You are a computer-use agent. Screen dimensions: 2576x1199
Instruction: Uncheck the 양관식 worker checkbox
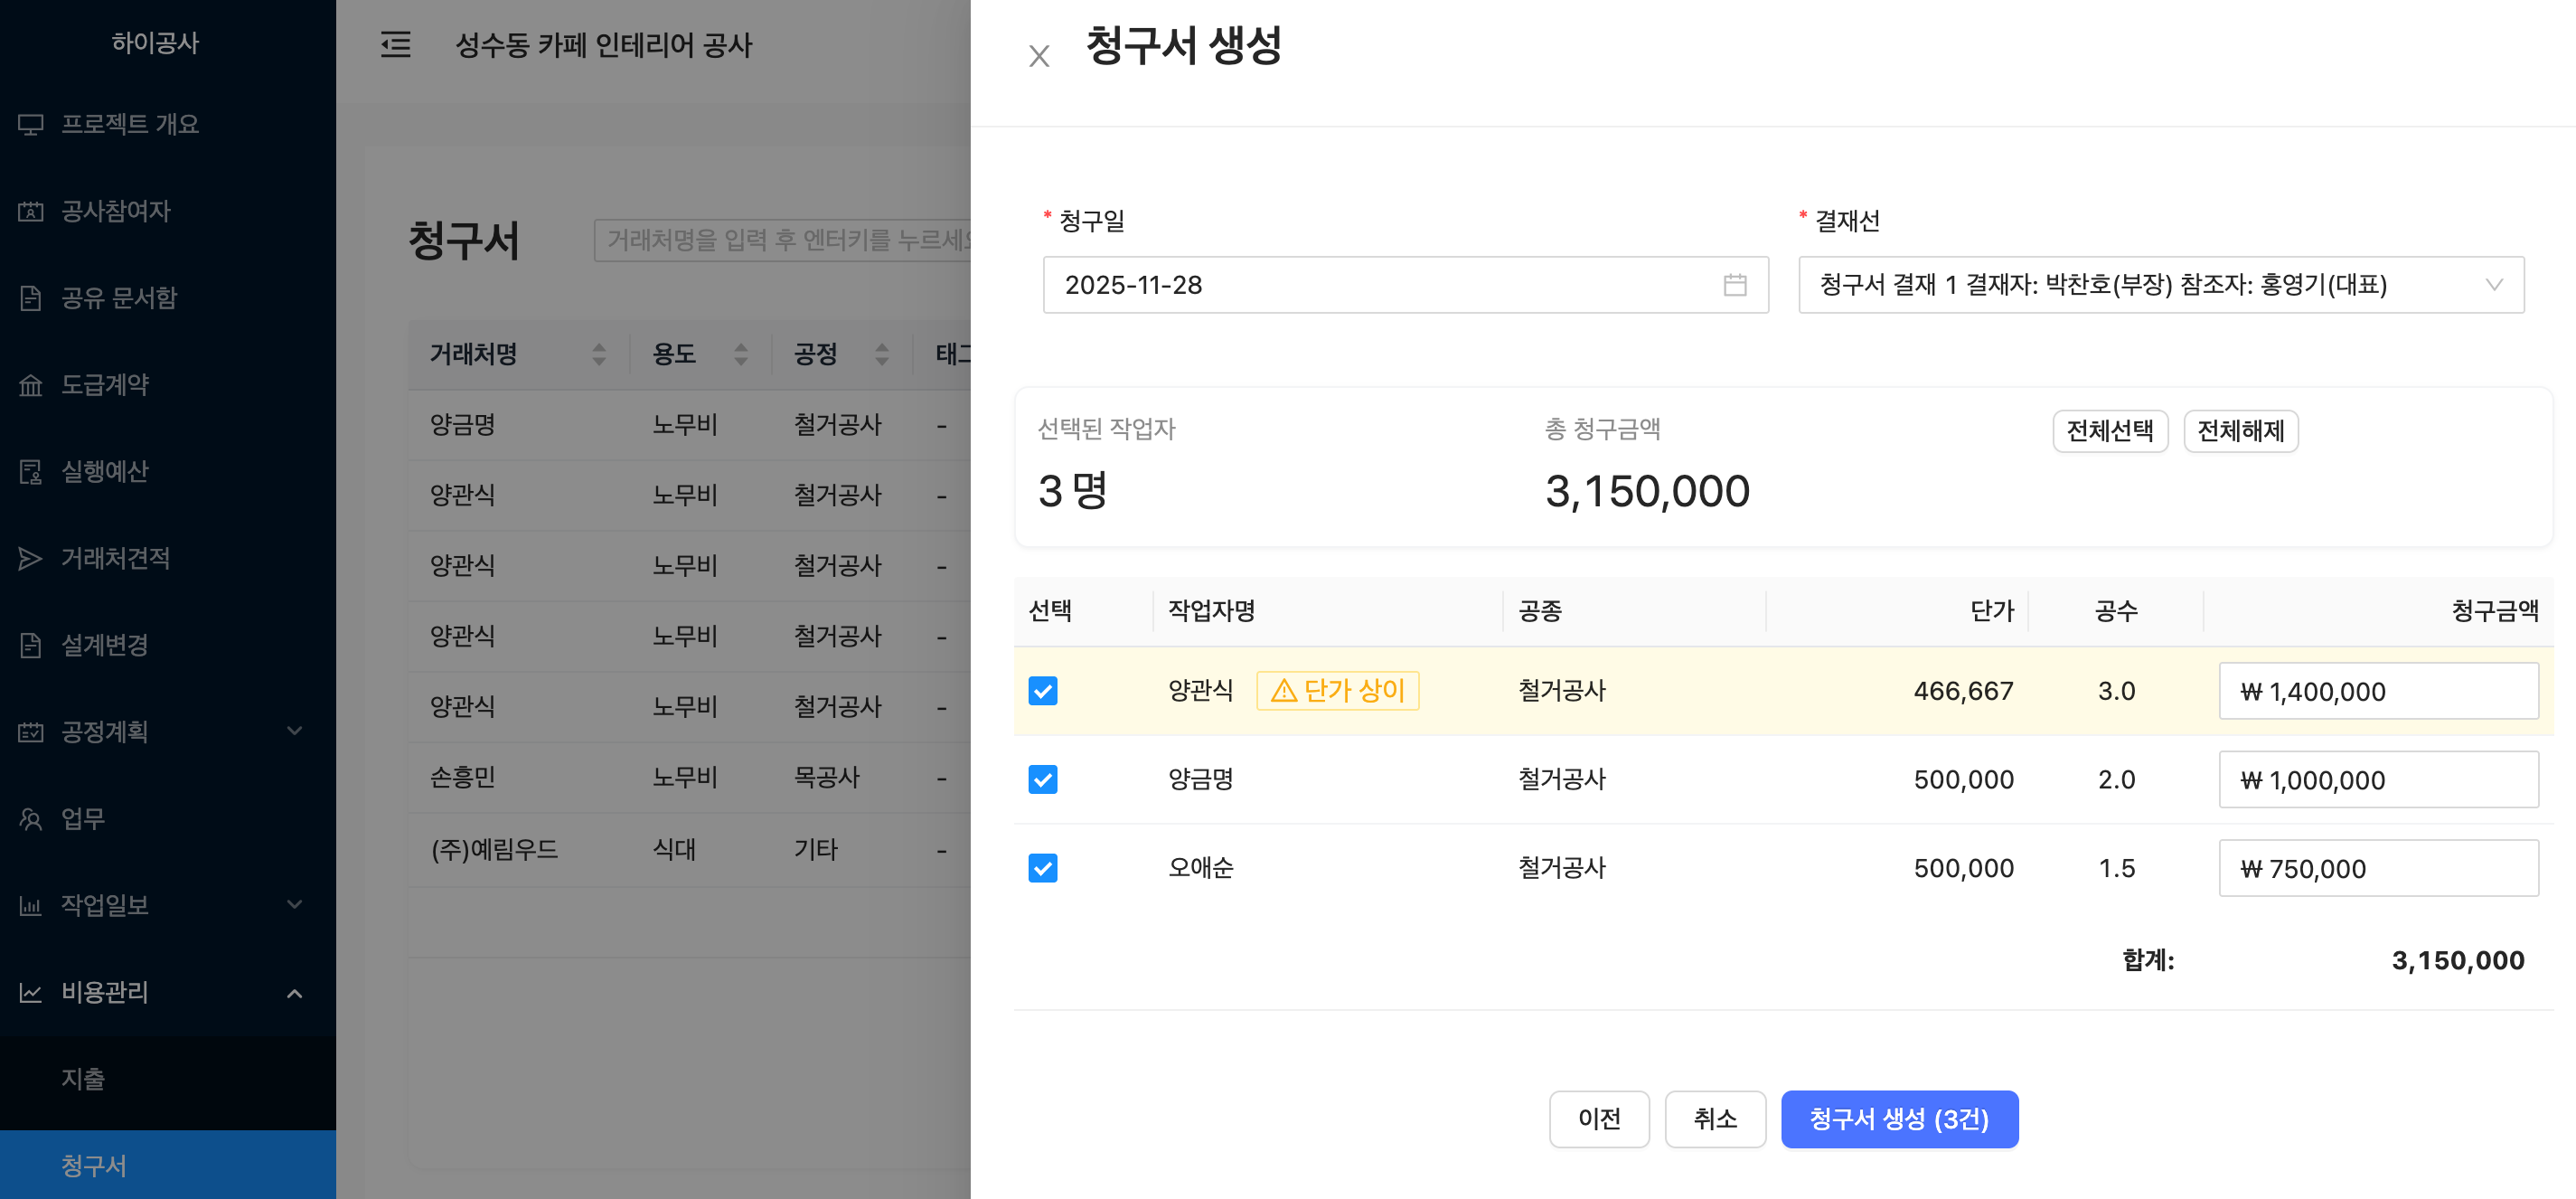(x=1042, y=691)
